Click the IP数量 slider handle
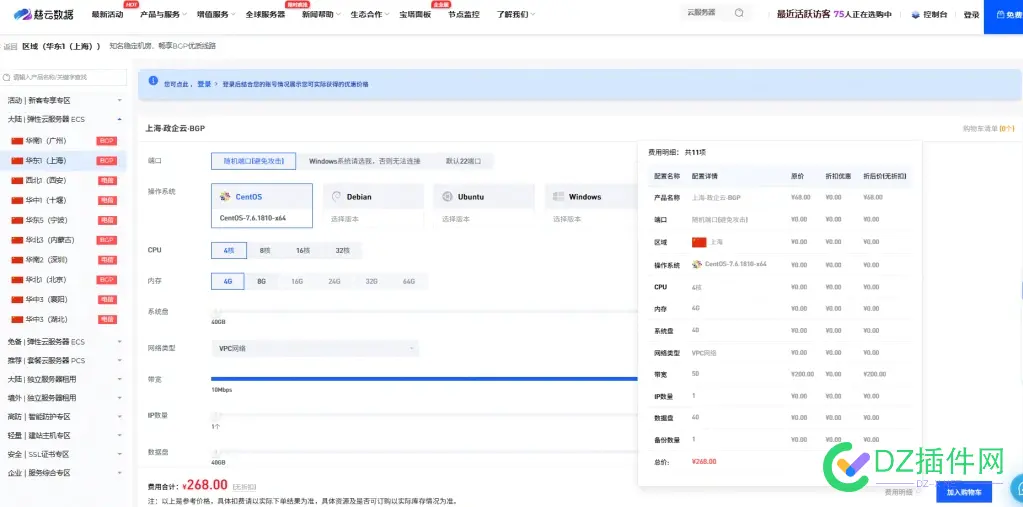Screen dimensions: 1023x507 pos(217,414)
